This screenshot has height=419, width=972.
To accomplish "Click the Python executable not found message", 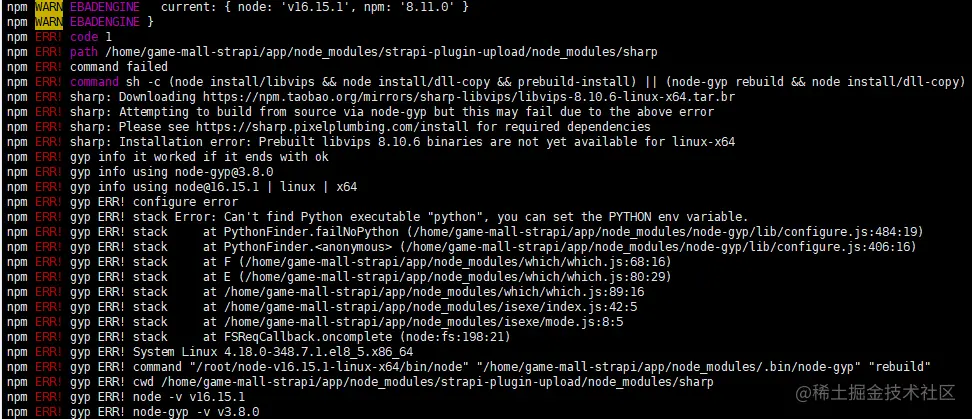I will [455, 217].
